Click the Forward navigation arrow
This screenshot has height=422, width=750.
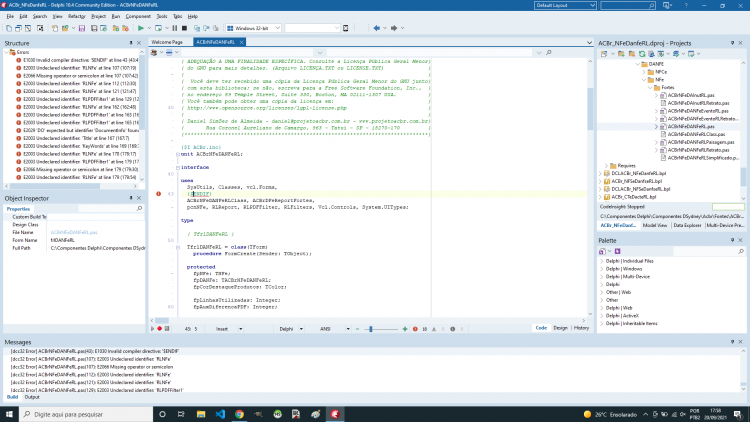pyautogui.click(x=394, y=28)
